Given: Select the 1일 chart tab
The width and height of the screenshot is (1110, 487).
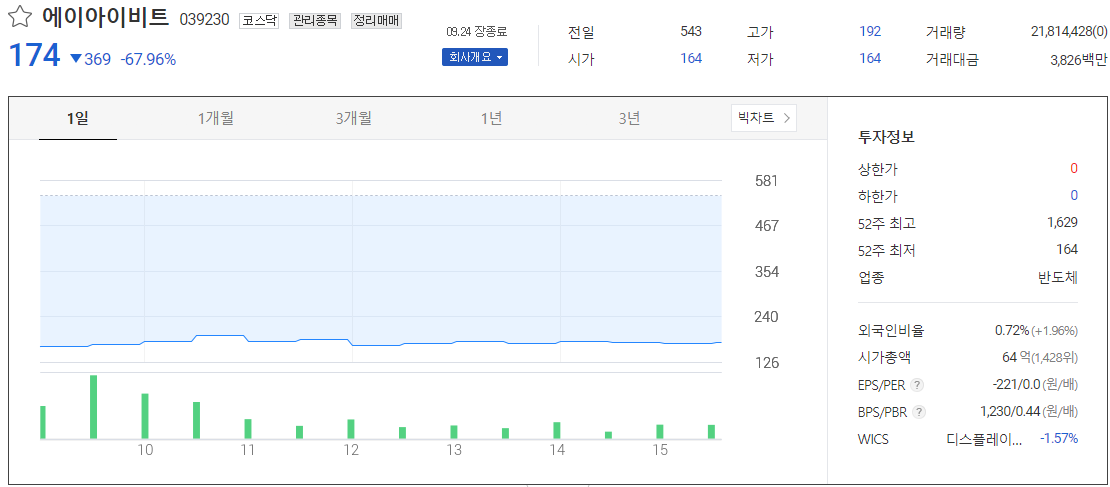Looking at the screenshot, I should tap(78, 119).
